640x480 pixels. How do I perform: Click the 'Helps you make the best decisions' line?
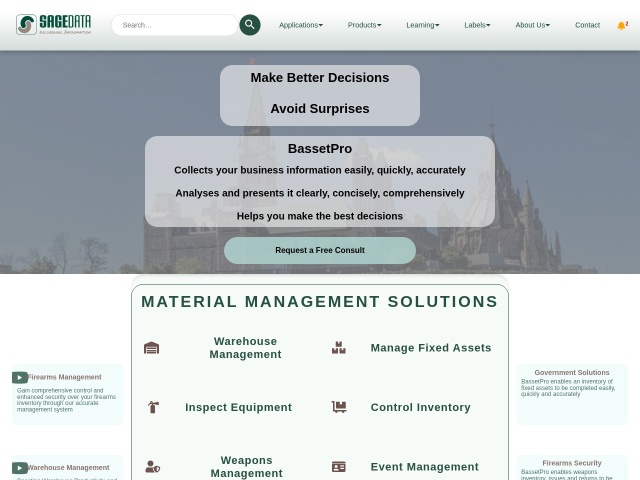[320, 216]
